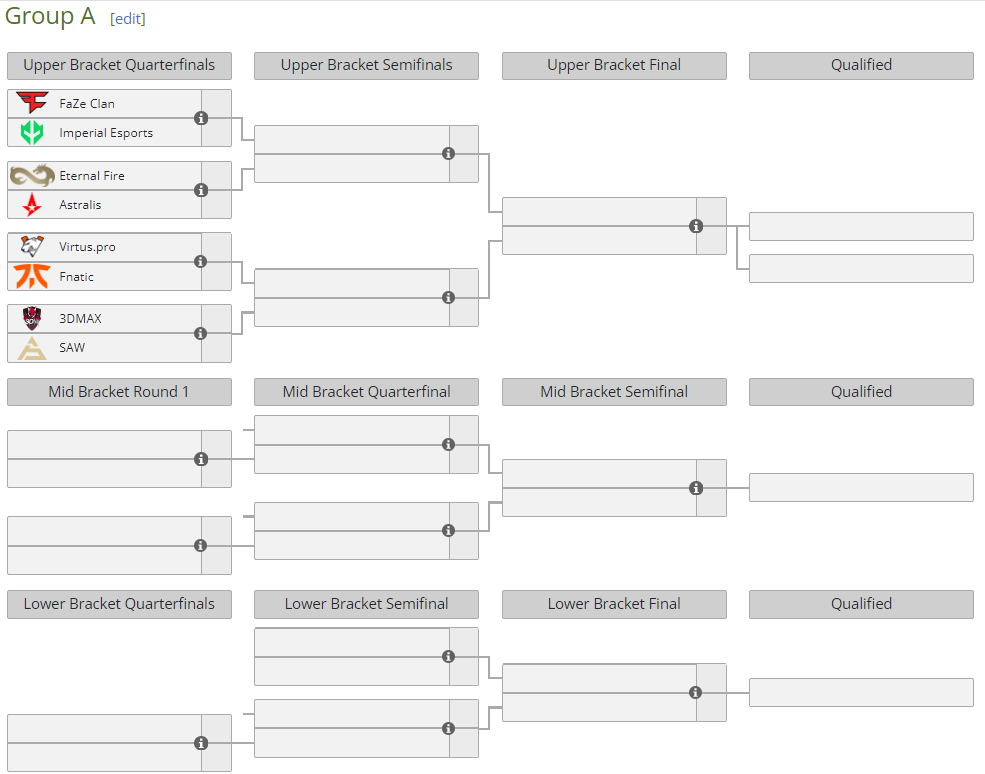The image size is (985, 774).
Task: Click the FaZe Clan logo icon
Action: point(32,103)
